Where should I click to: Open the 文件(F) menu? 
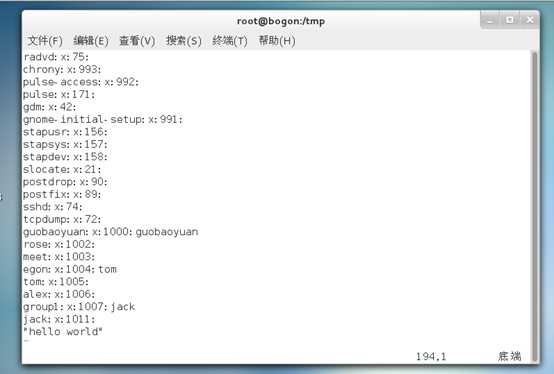pyautogui.click(x=45, y=41)
